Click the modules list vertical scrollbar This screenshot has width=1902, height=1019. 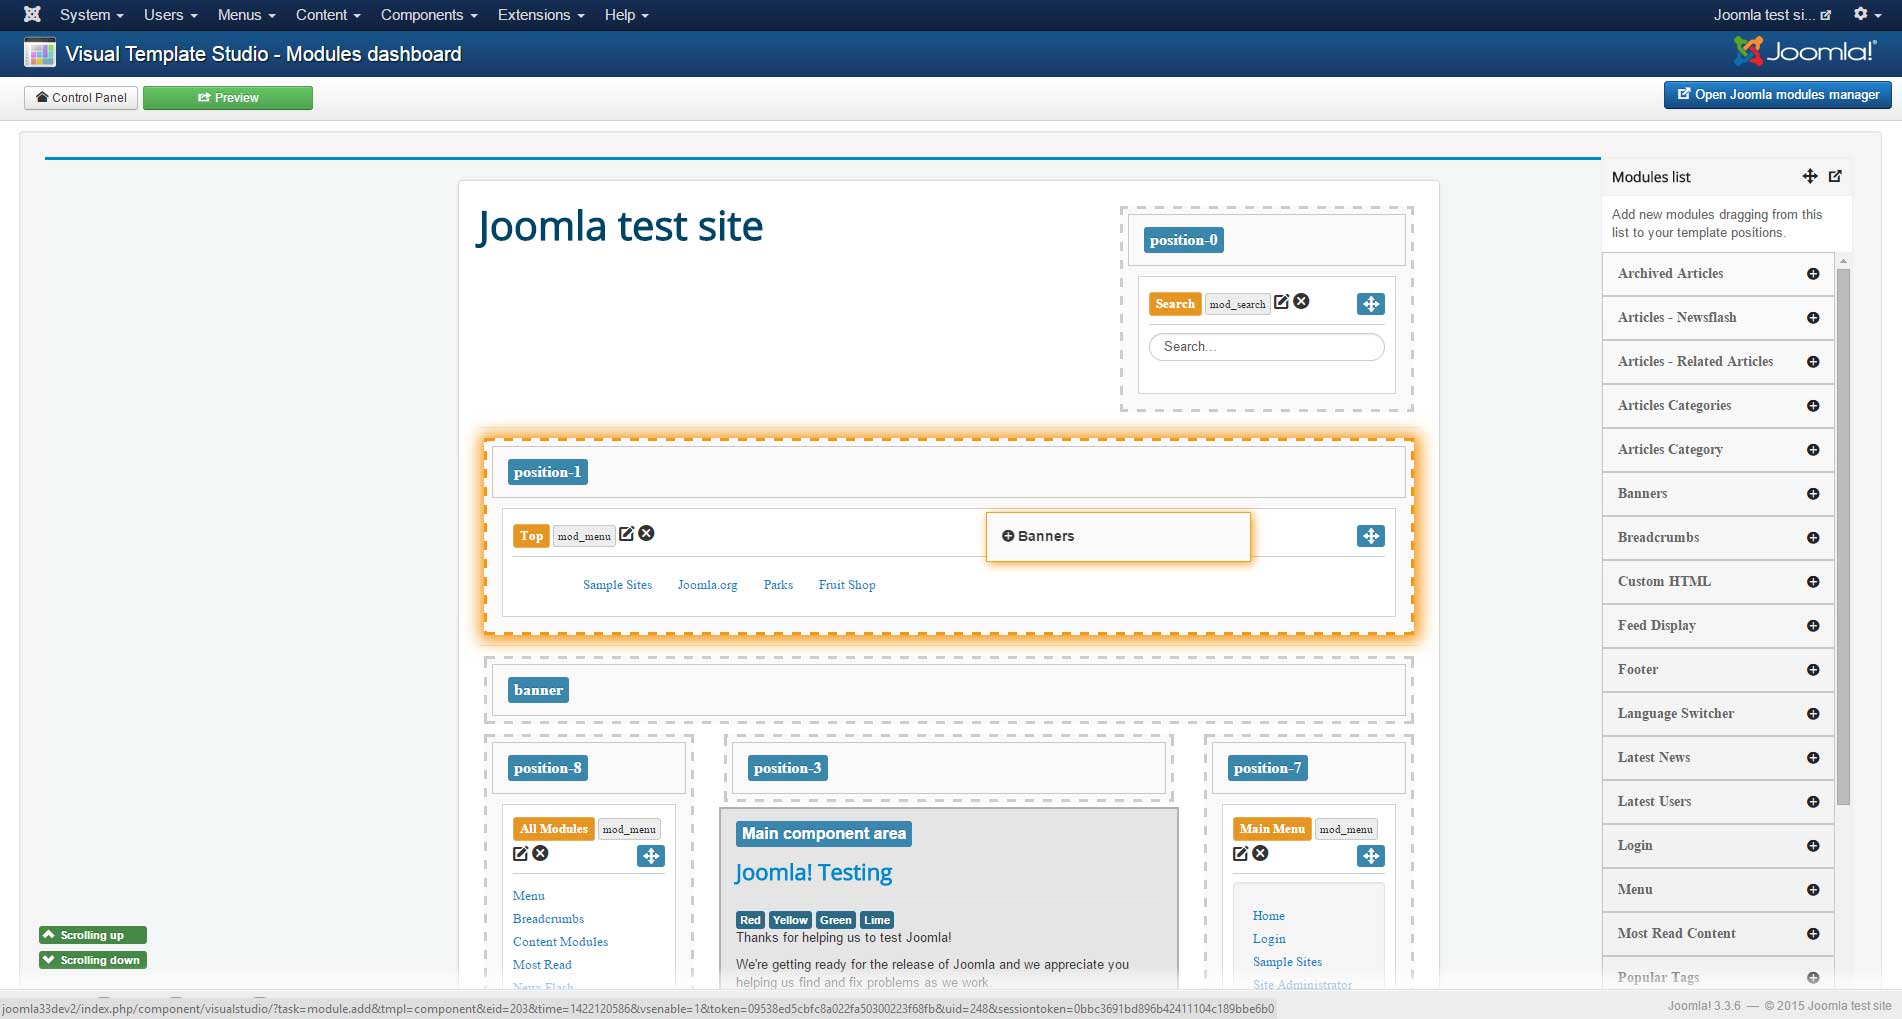pos(1843,535)
